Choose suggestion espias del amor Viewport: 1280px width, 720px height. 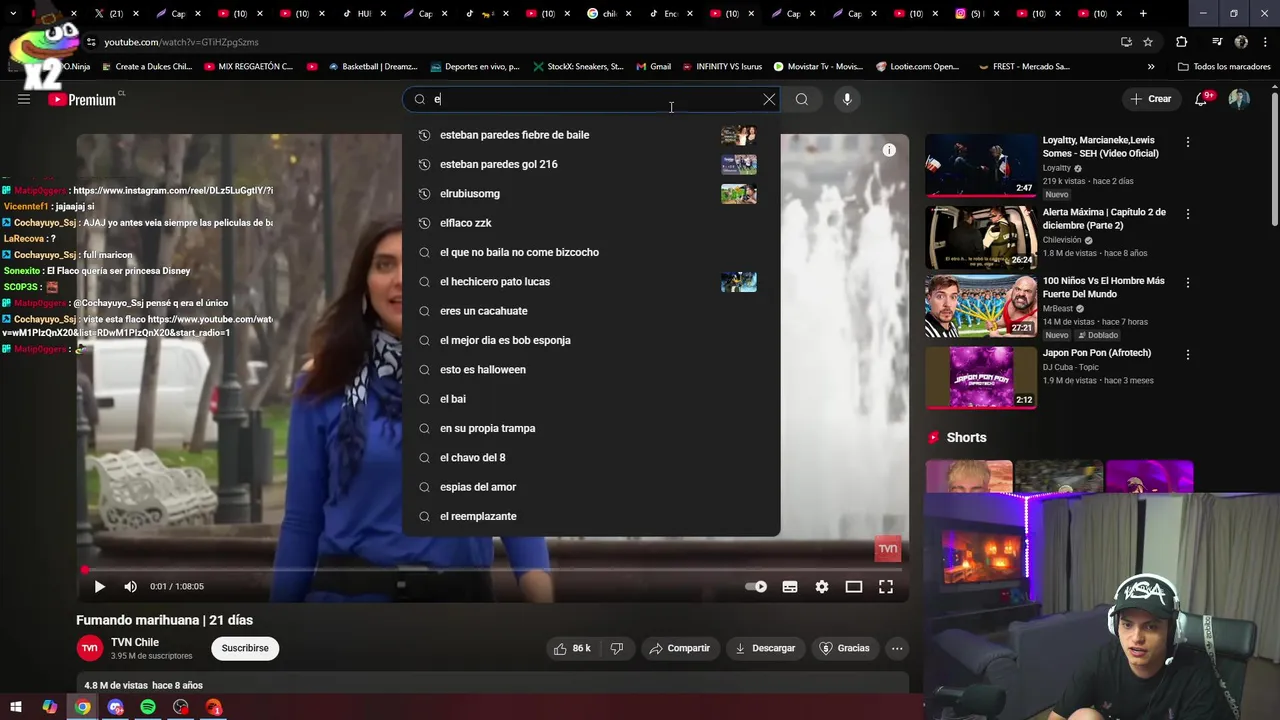point(591,487)
